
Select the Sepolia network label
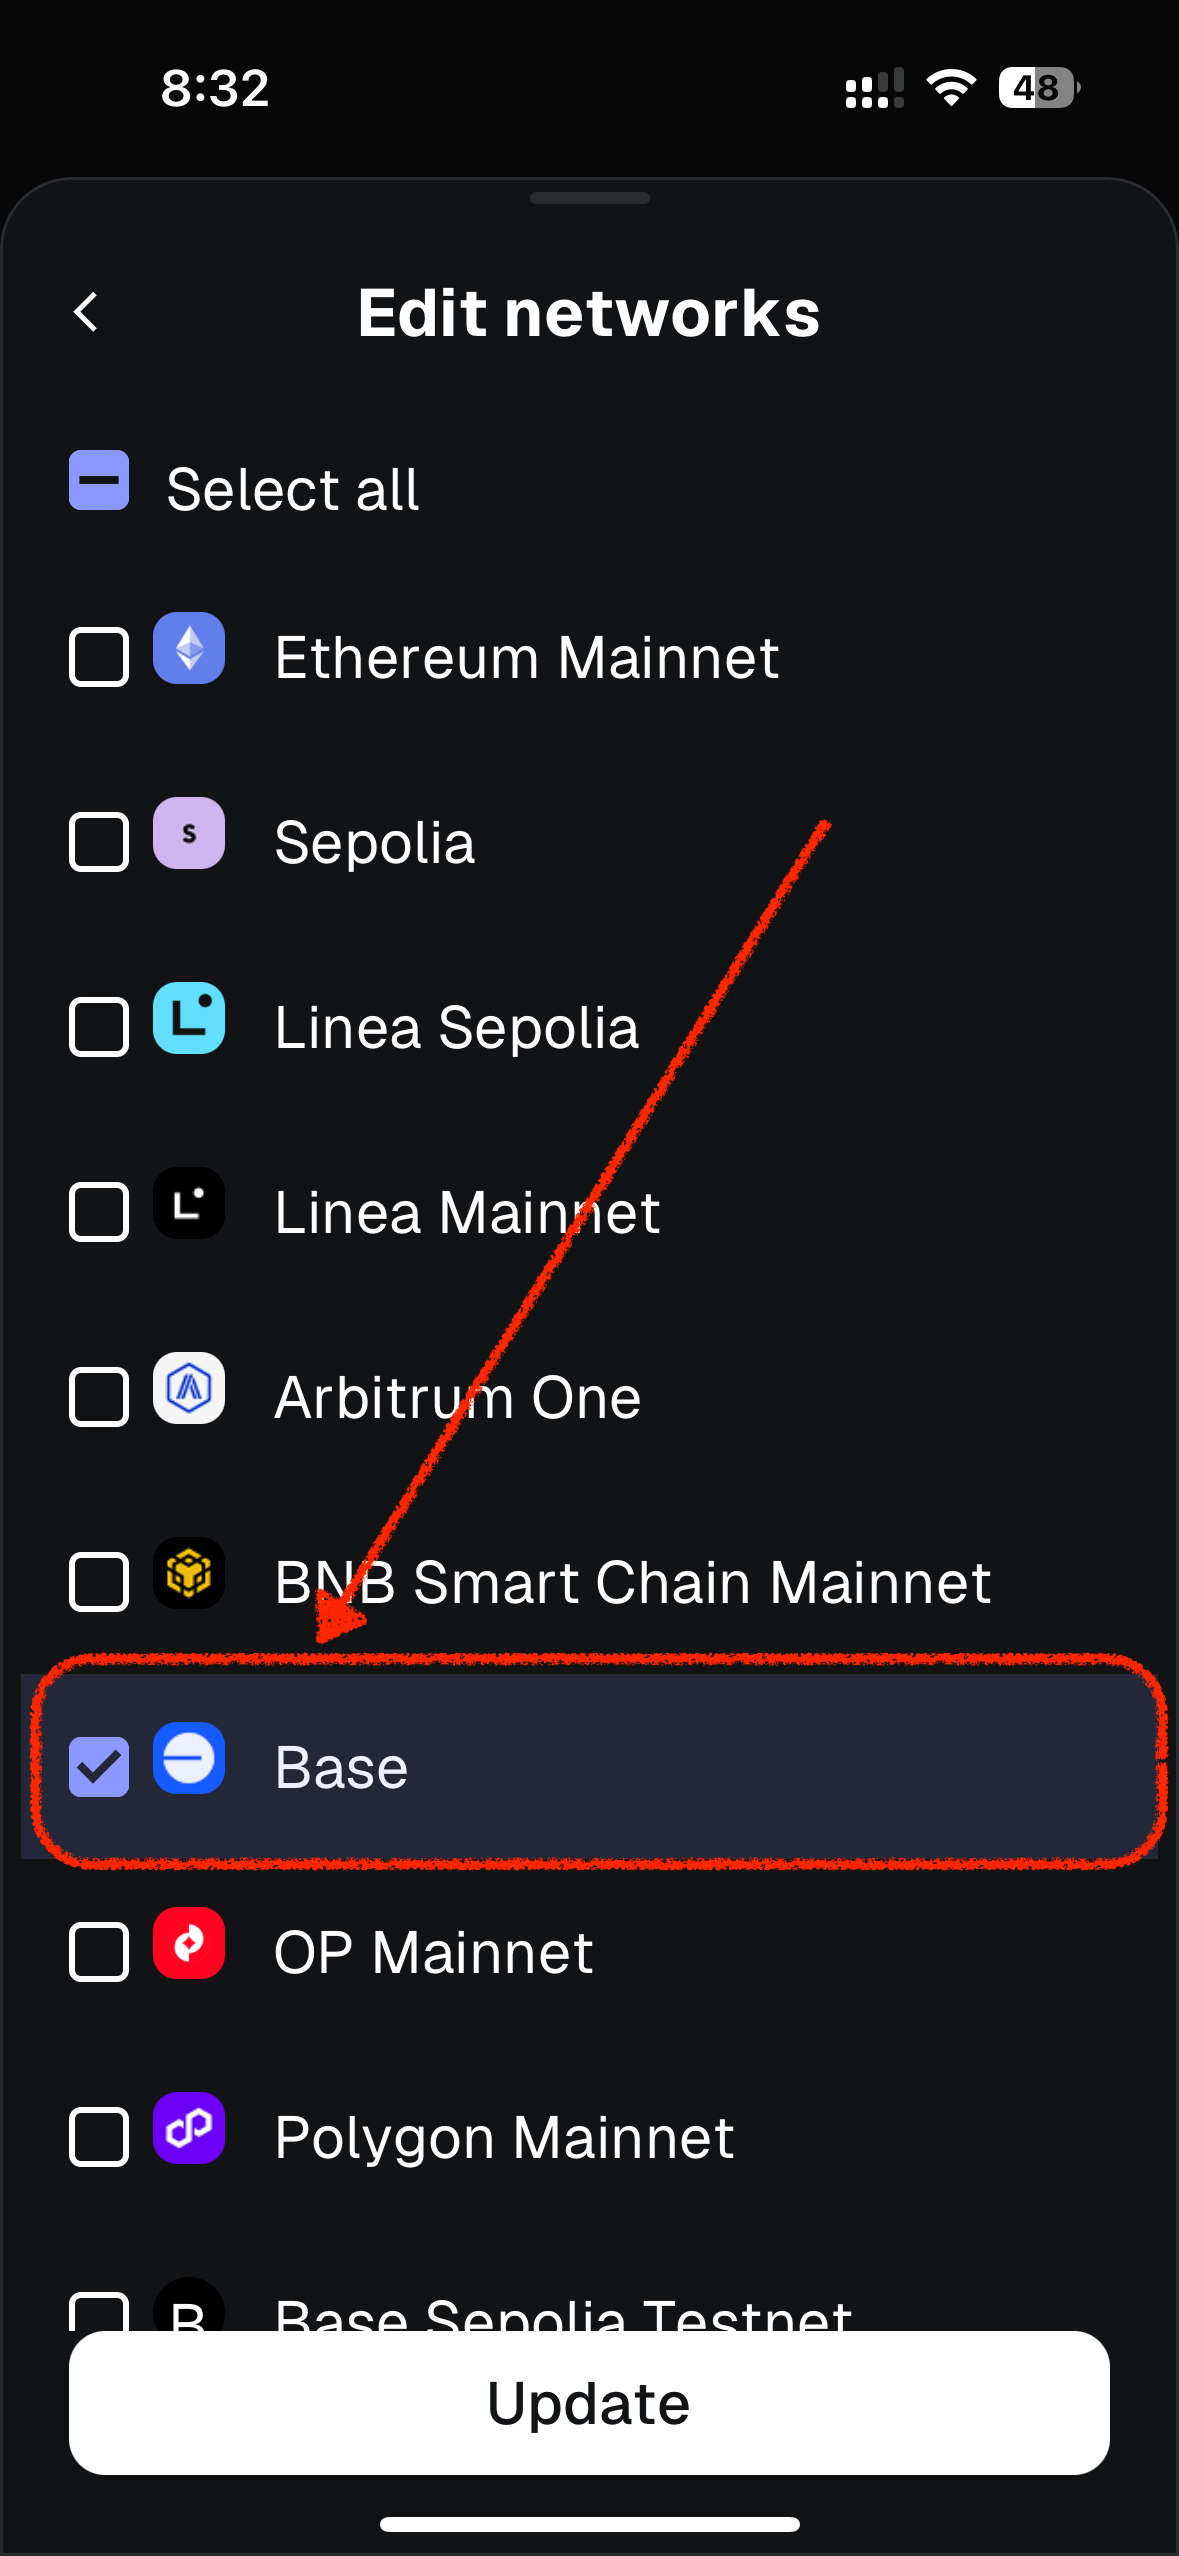[x=375, y=842]
